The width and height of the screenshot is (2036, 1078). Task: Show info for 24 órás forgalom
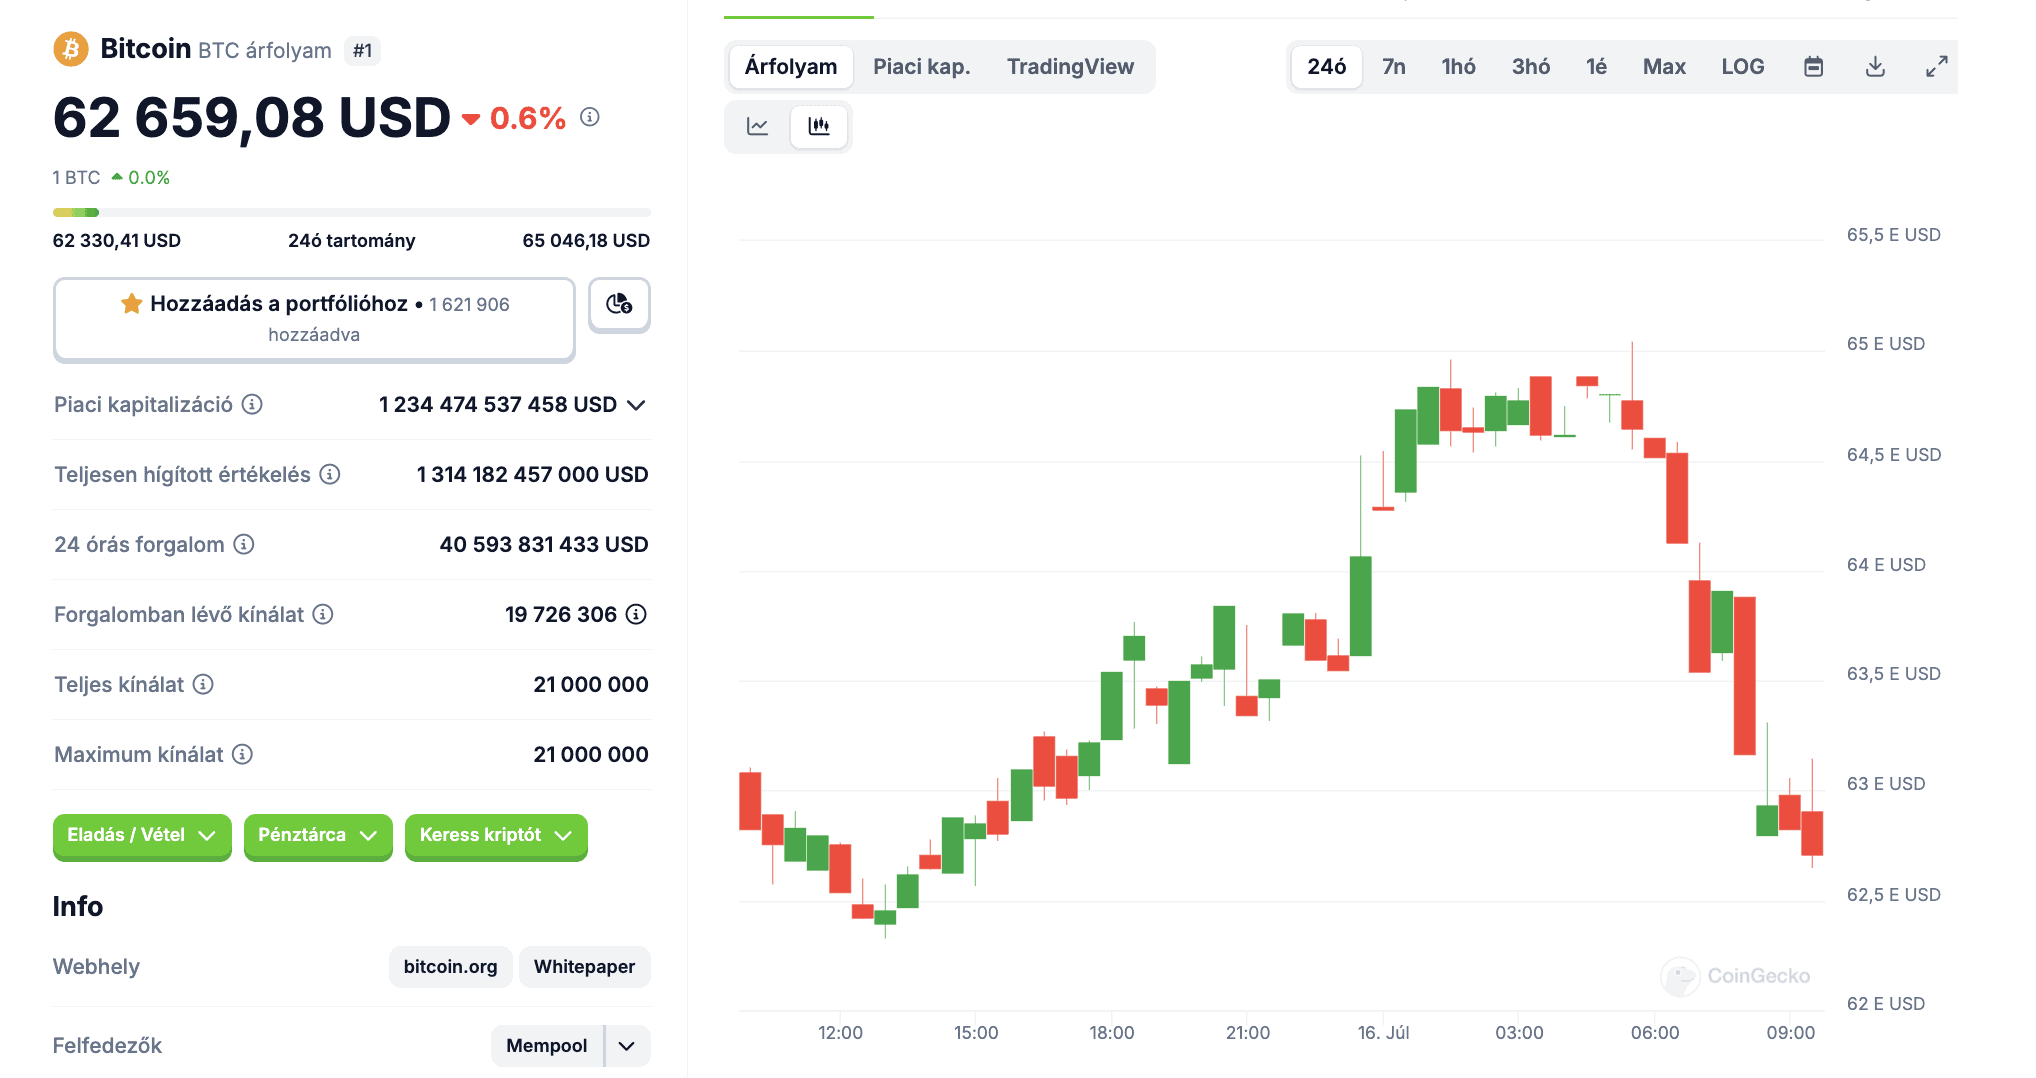point(244,544)
